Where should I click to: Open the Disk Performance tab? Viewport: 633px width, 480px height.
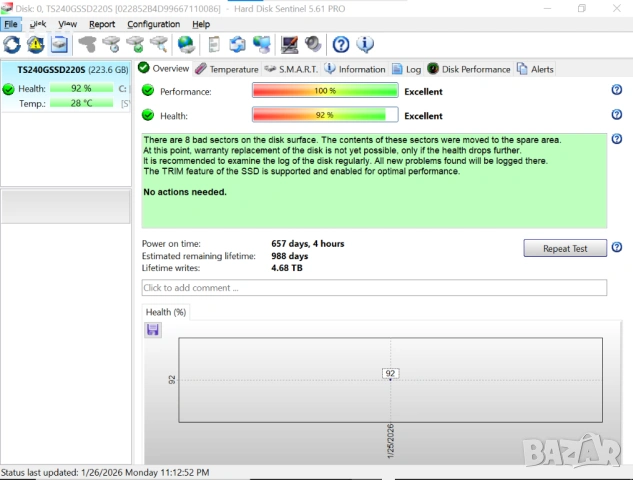pyautogui.click(x=469, y=69)
